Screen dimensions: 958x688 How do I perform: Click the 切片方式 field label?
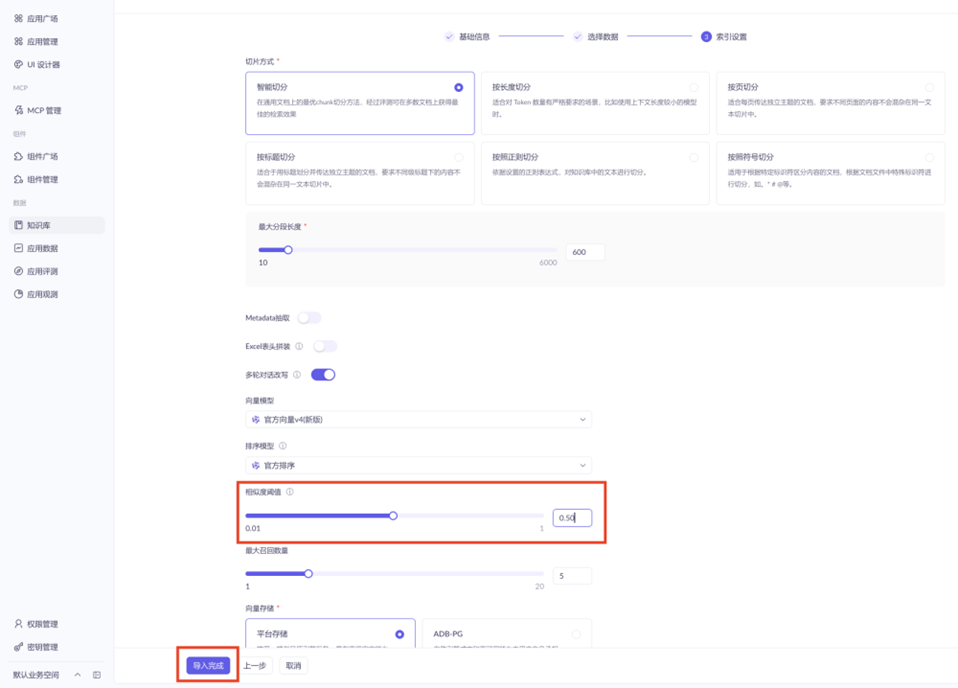click(260, 62)
